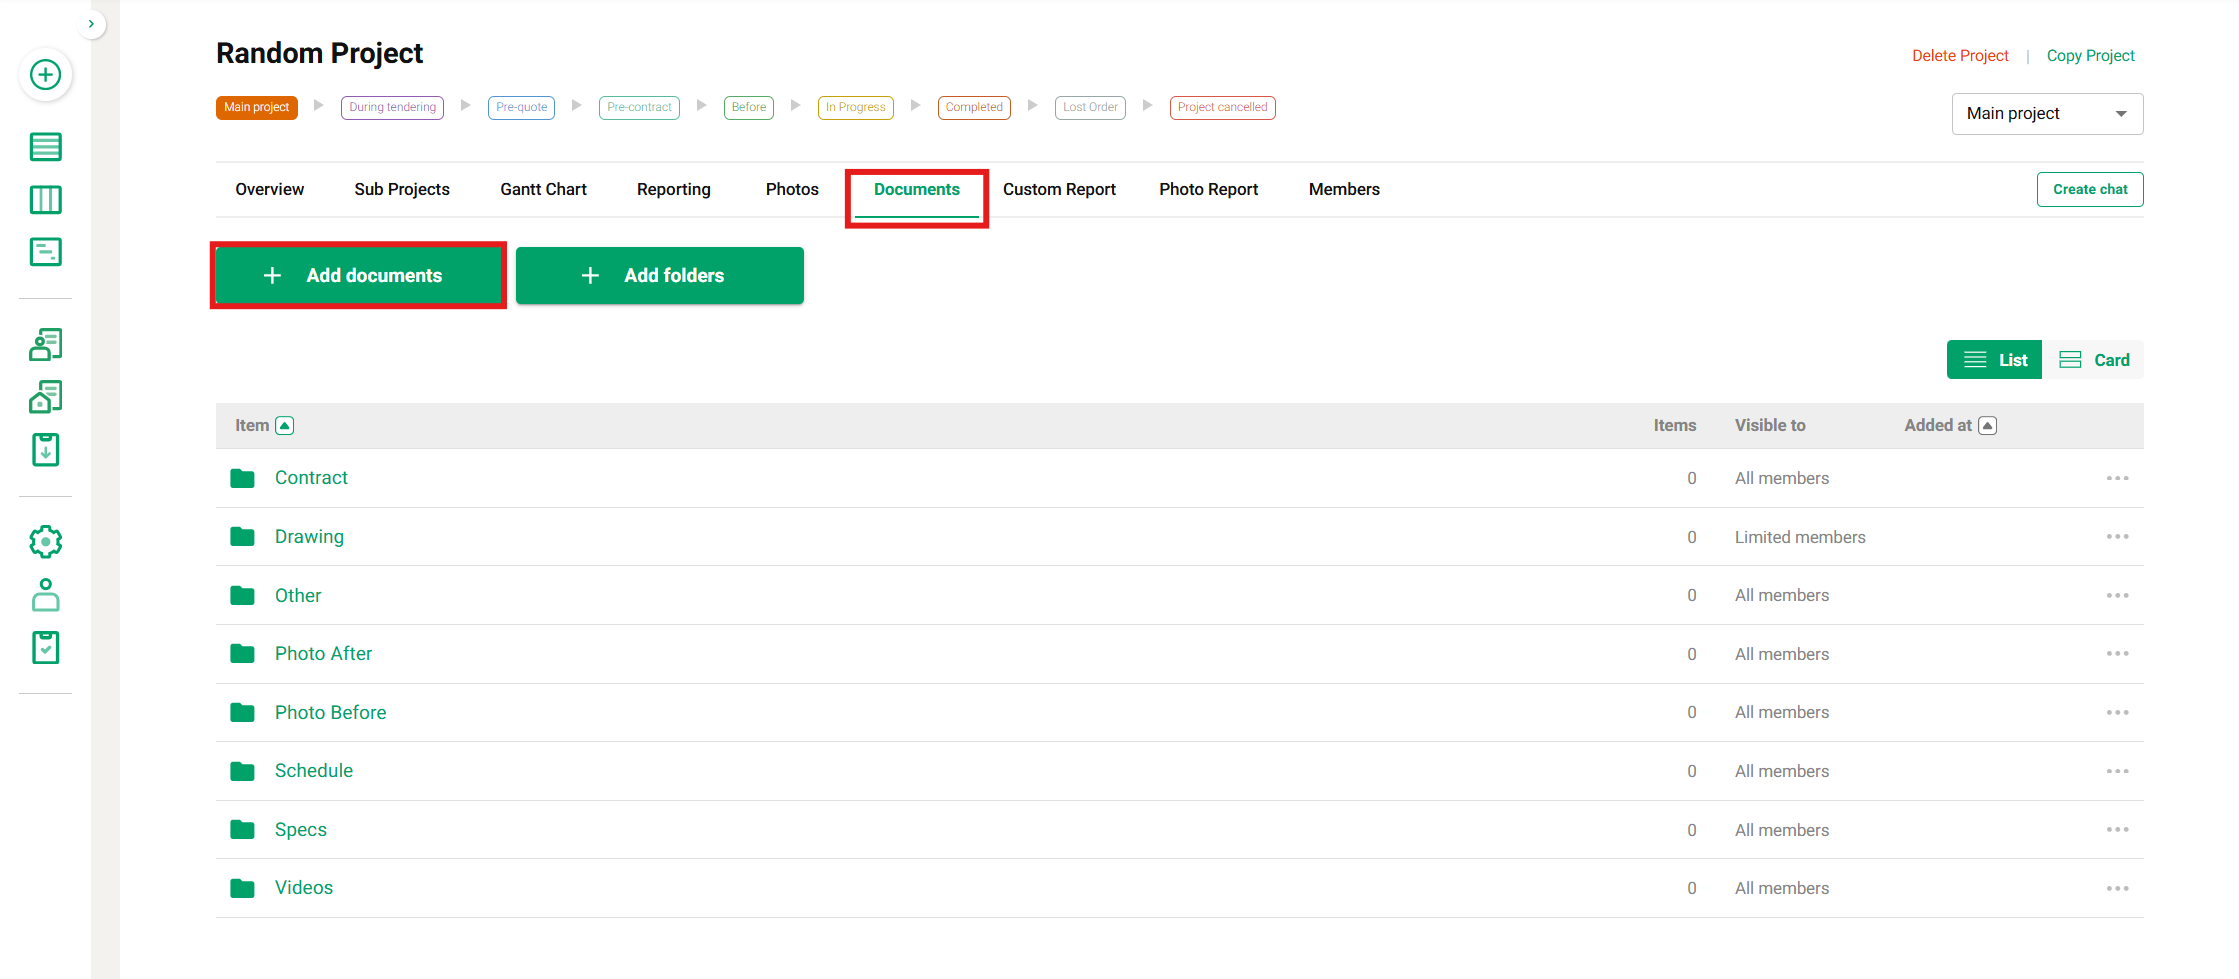Click the clipboard download icon in sidebar
The height and width of the screenshot is (979, 2239).
[45, 450]
